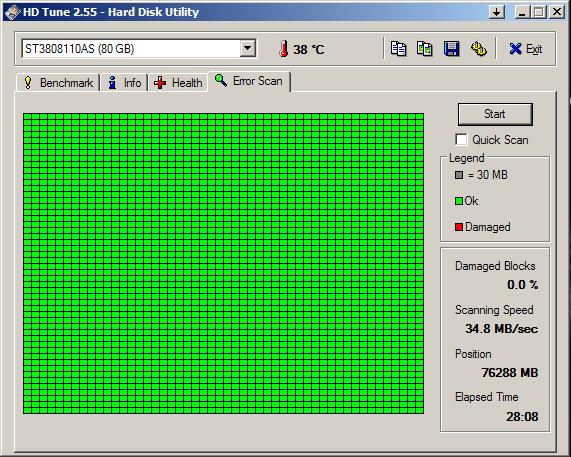Switch to the Health tab

[178, 83]
